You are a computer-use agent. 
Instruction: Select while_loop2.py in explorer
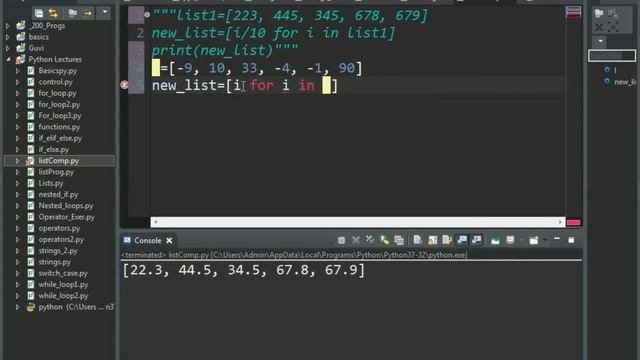tap(63, 296)
